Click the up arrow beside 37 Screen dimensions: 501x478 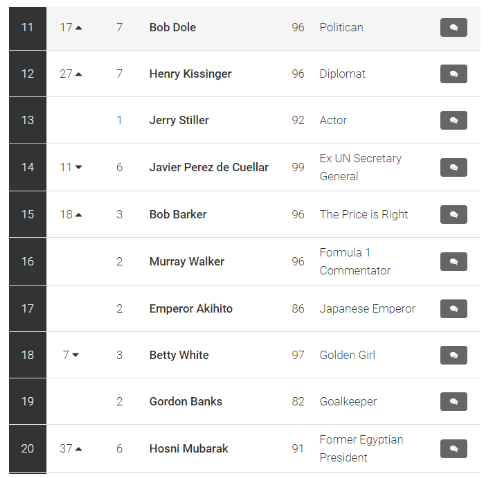(x=79, y=449)
